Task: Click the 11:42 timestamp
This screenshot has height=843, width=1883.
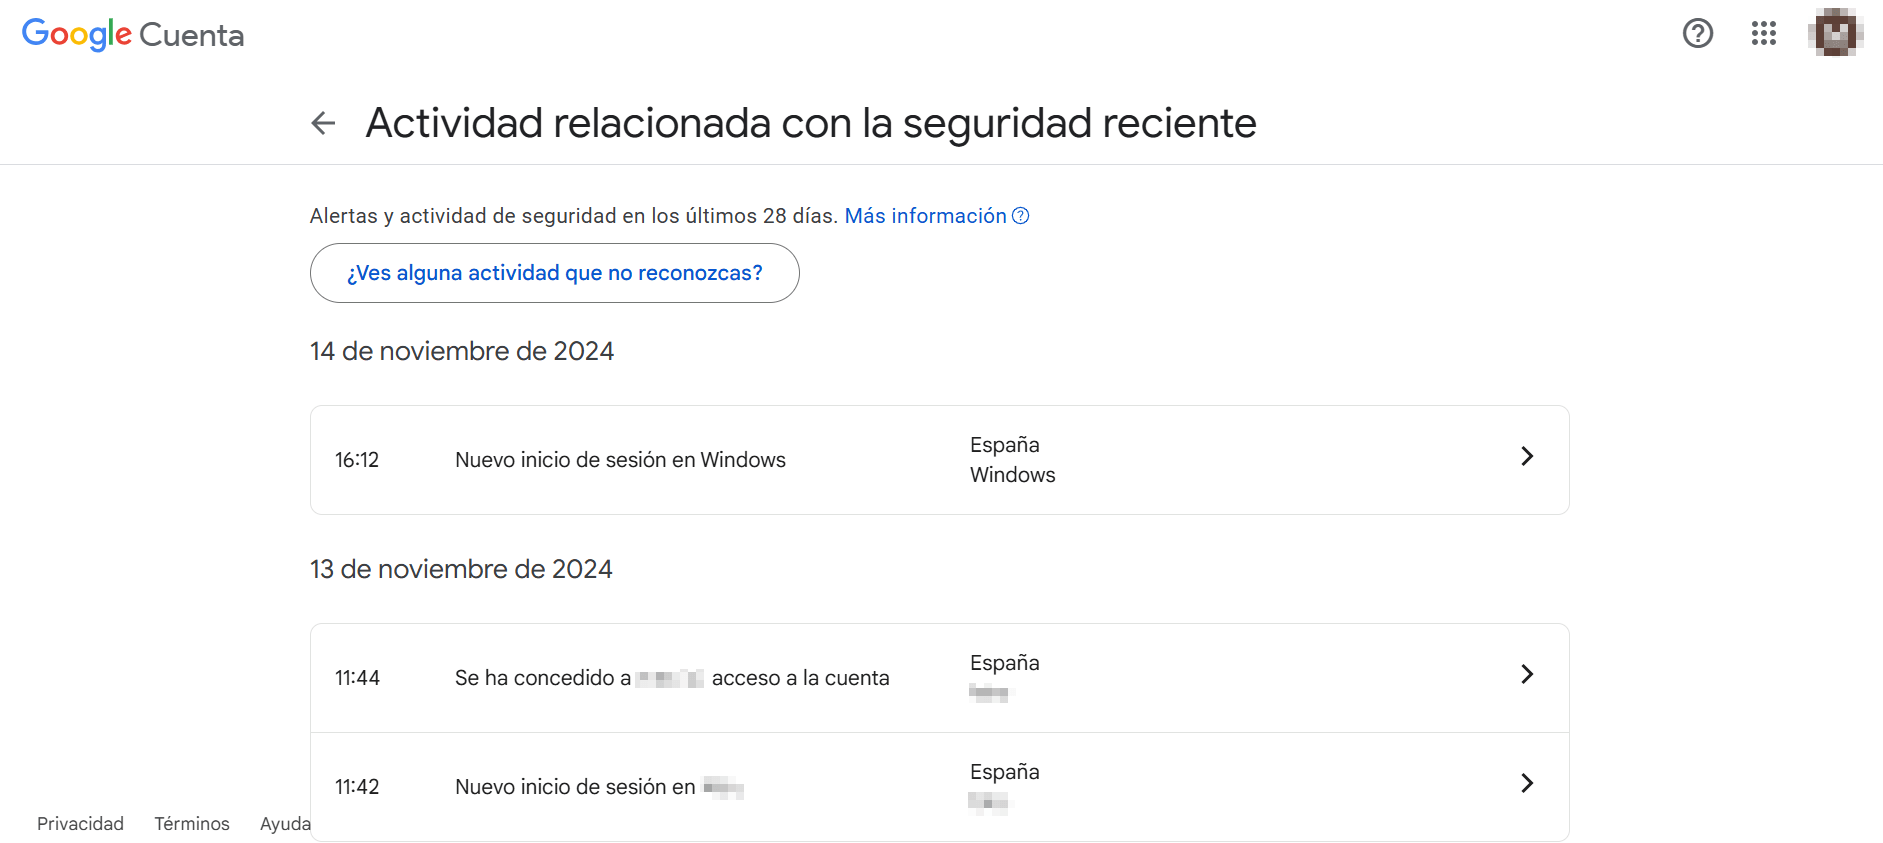Action: tap(357, 787)
